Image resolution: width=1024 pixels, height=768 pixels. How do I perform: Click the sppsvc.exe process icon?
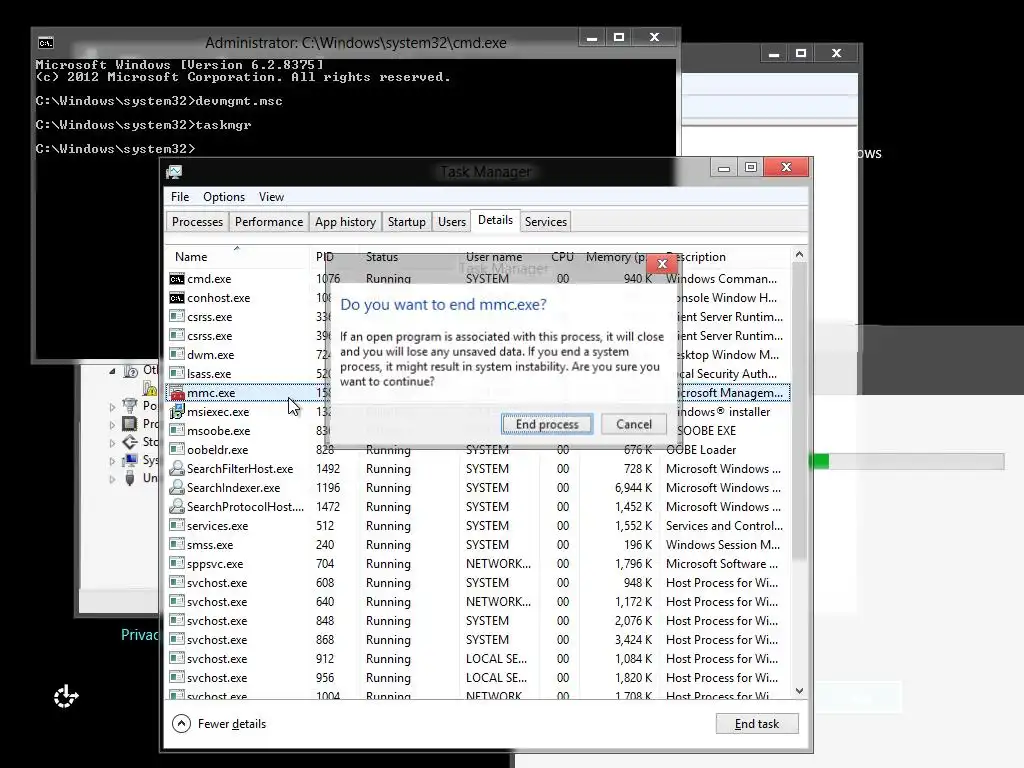[x=176, y=564]
